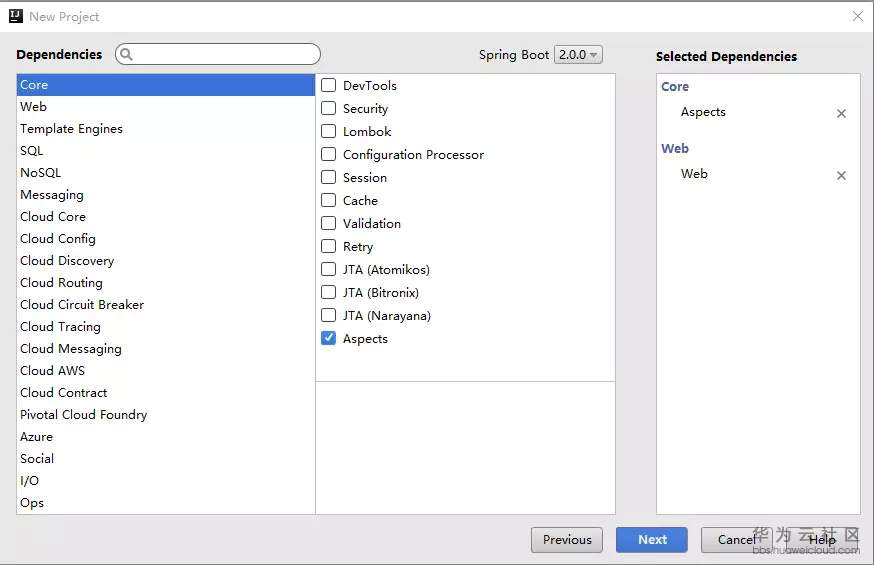Tick the Lombok checkbox
874x565 pixels.
328,131
